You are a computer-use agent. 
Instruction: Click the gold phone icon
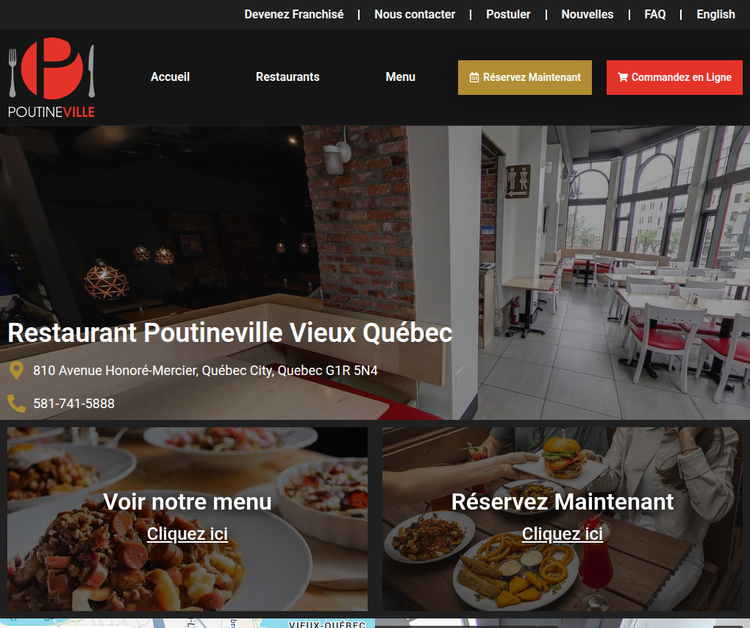click(x=17, y=403)
